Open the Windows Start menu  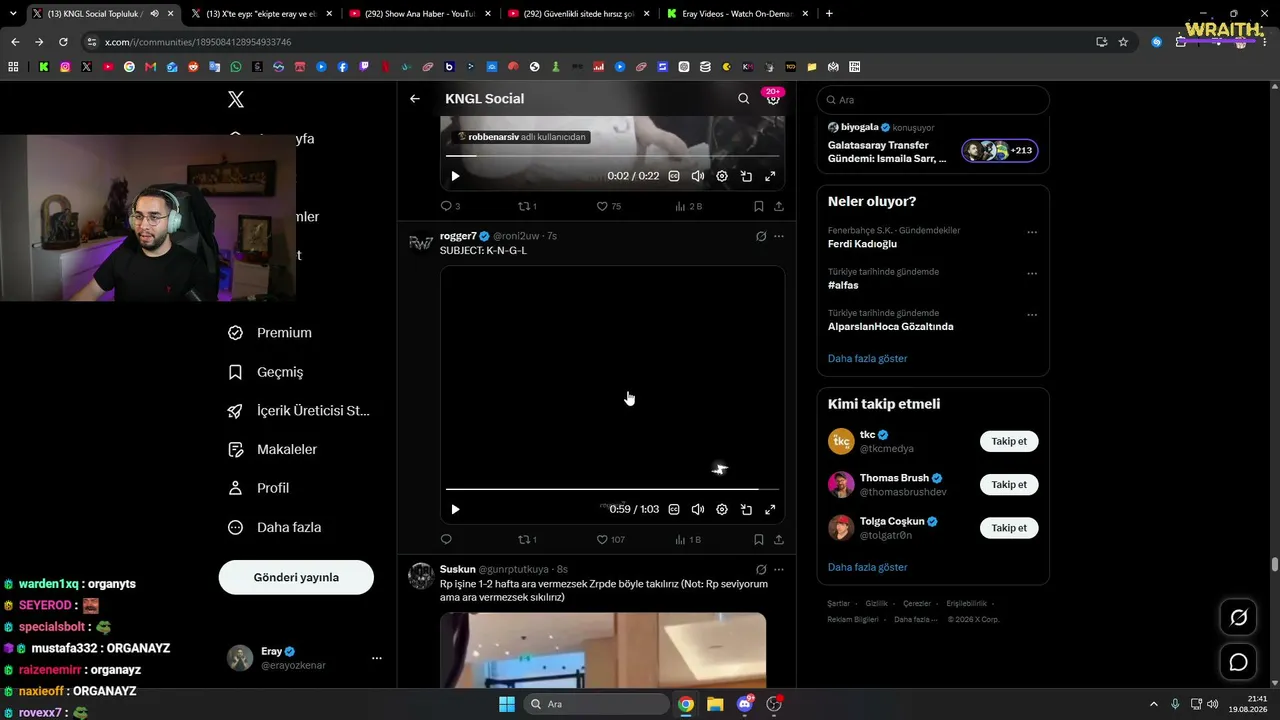click(507, 704)
